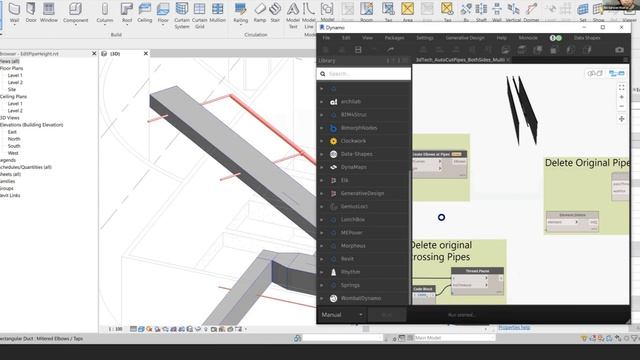Image resolution: width=640 pixels, height=360 pixels.
Task: Click zoom out minus on Dynamo canvas
Action: click(x=621, y=106)
